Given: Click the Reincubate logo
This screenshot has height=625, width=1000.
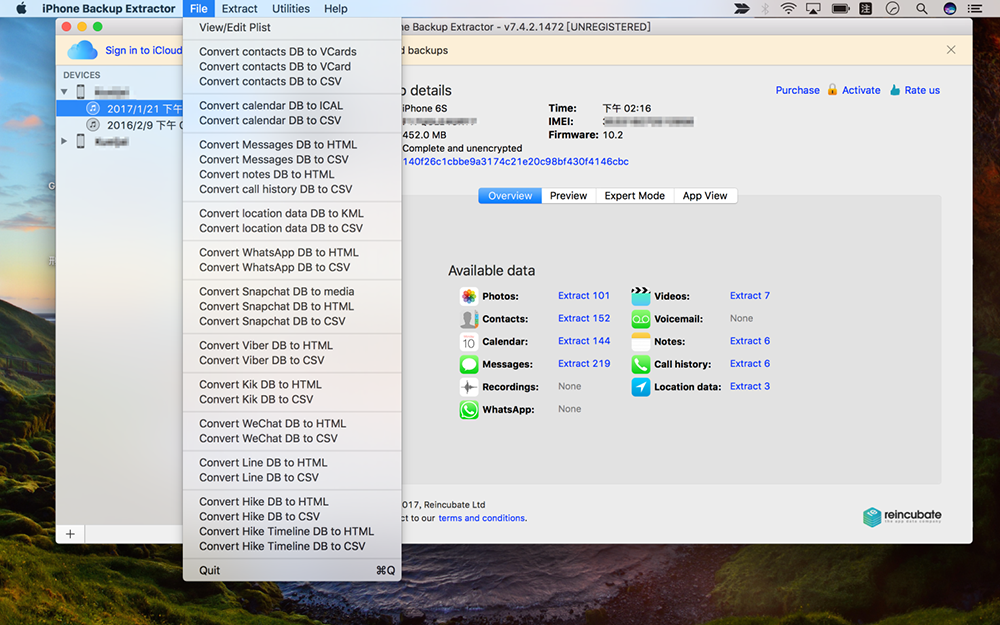Looking at the screenshot, I should tap(902, 516).
